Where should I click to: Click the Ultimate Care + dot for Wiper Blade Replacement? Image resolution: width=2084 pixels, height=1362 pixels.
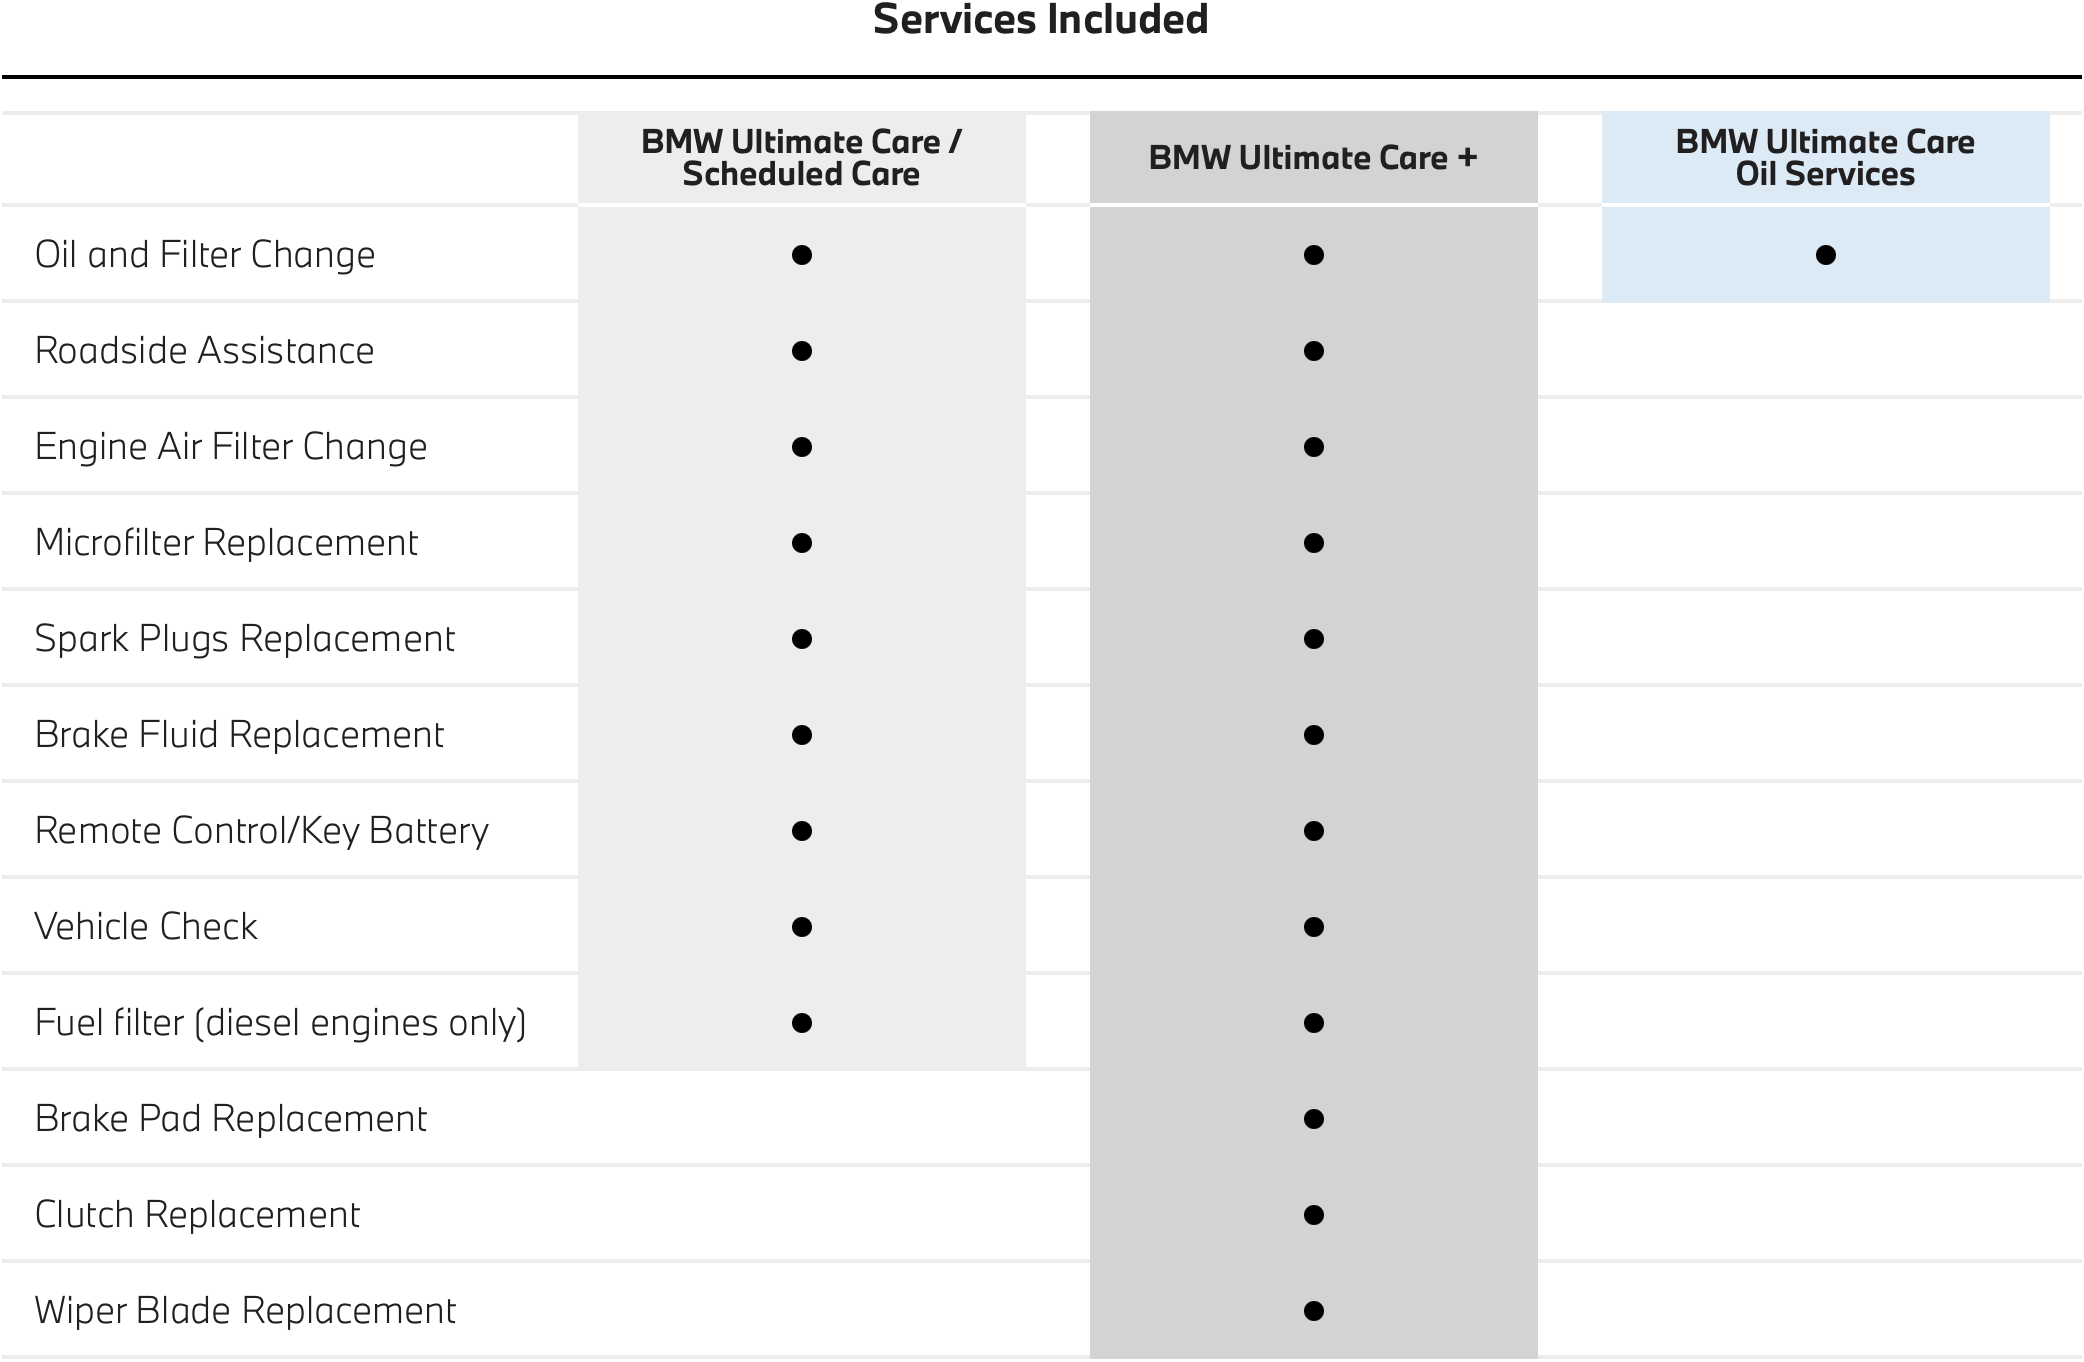coord(1314,1311)
